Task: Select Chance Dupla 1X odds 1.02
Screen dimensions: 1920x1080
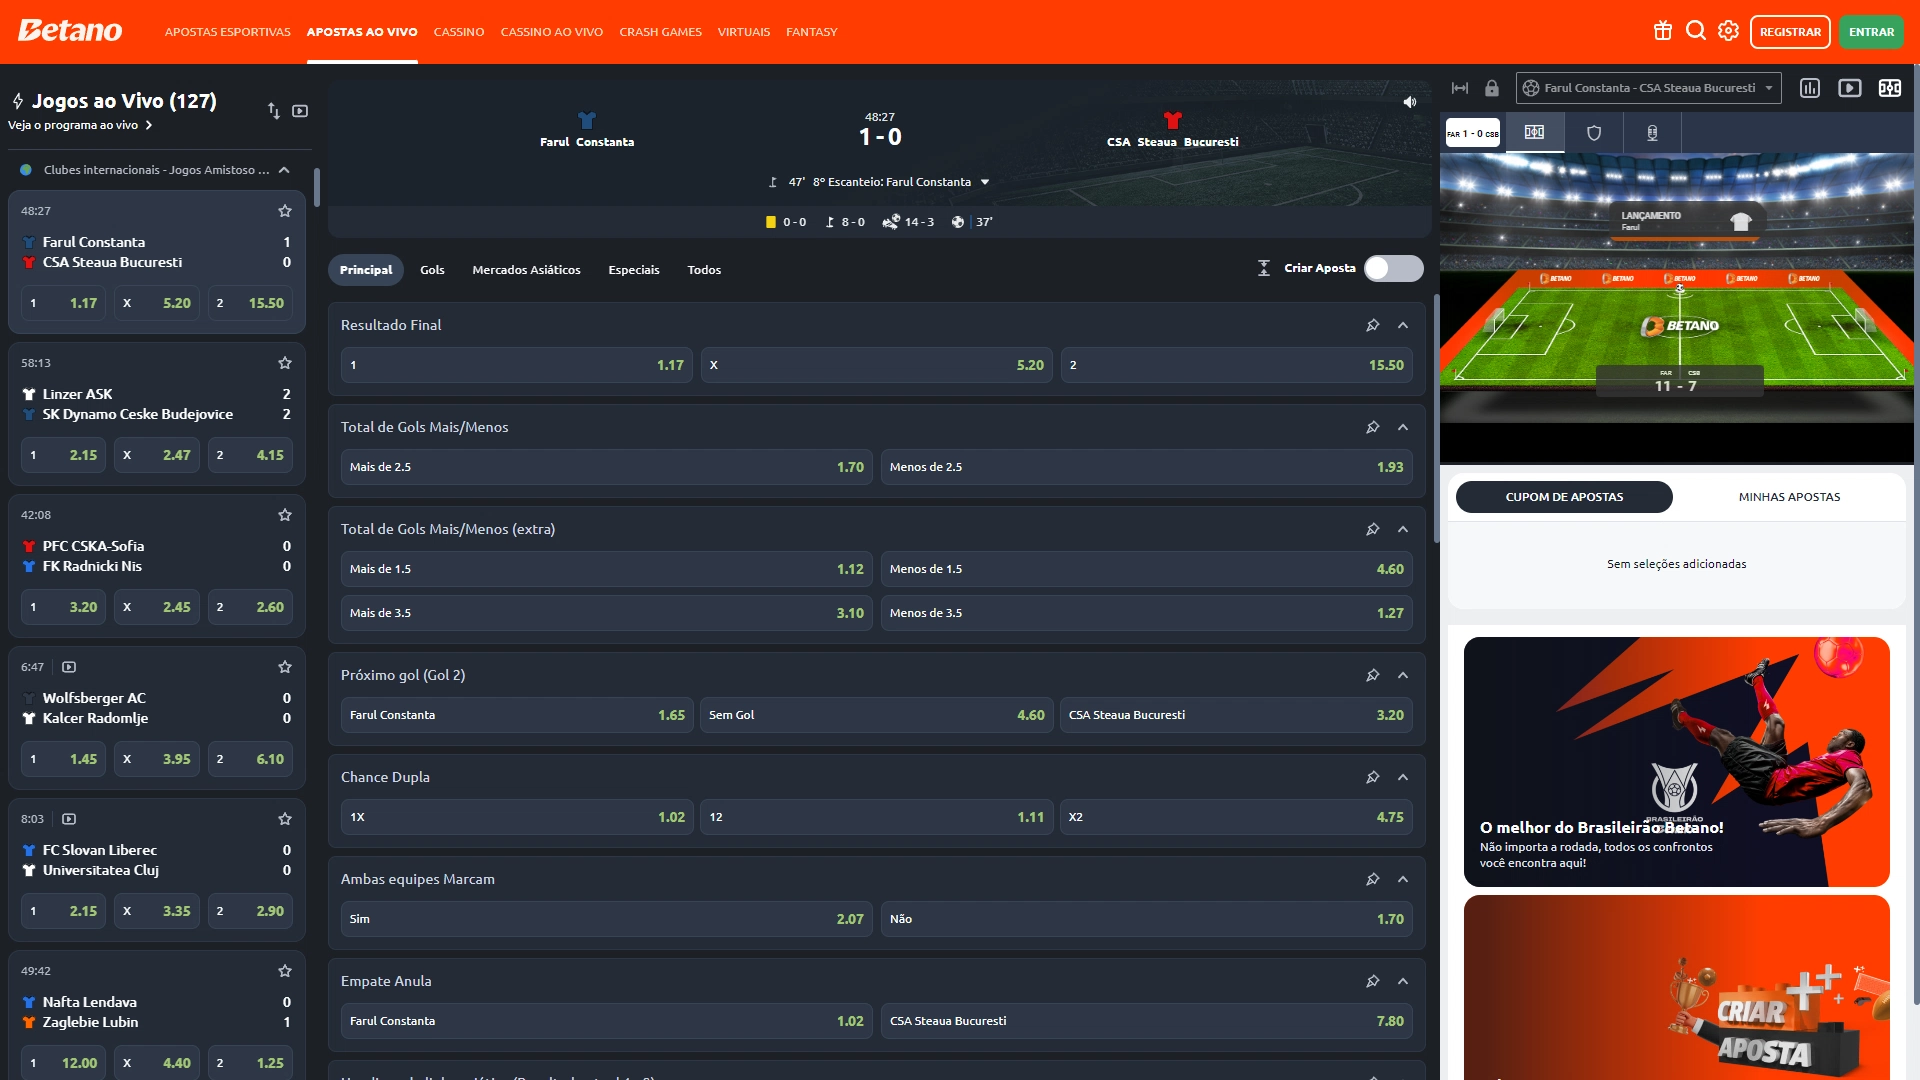Action: click(517, 817)
